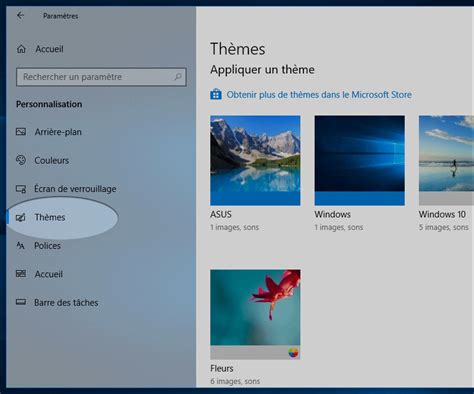Click the Paramètres window title
The width and height of the screenshot is (474, 394).
coord(61,16)
